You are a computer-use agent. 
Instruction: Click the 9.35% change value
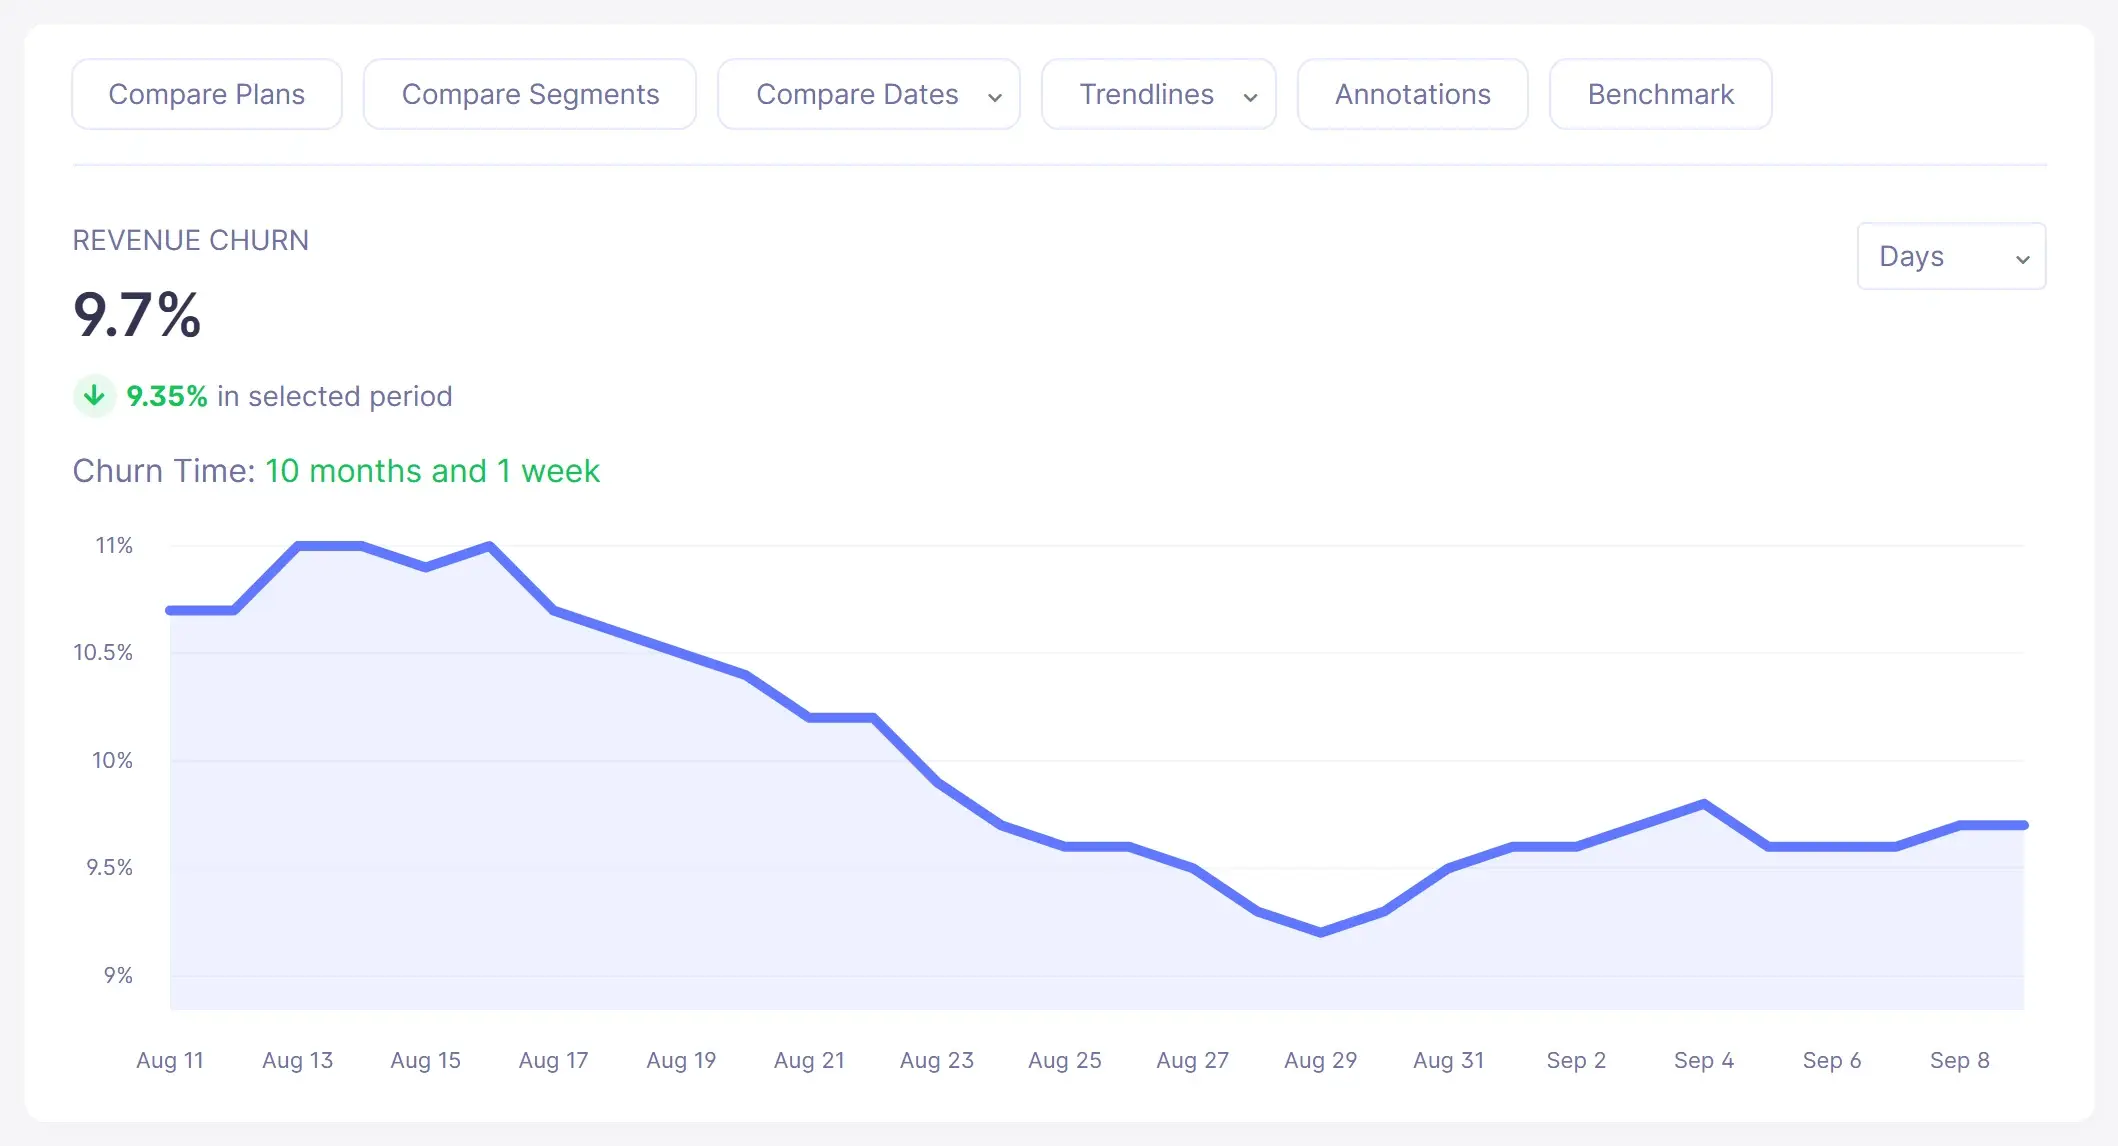(x=167, y=396)
